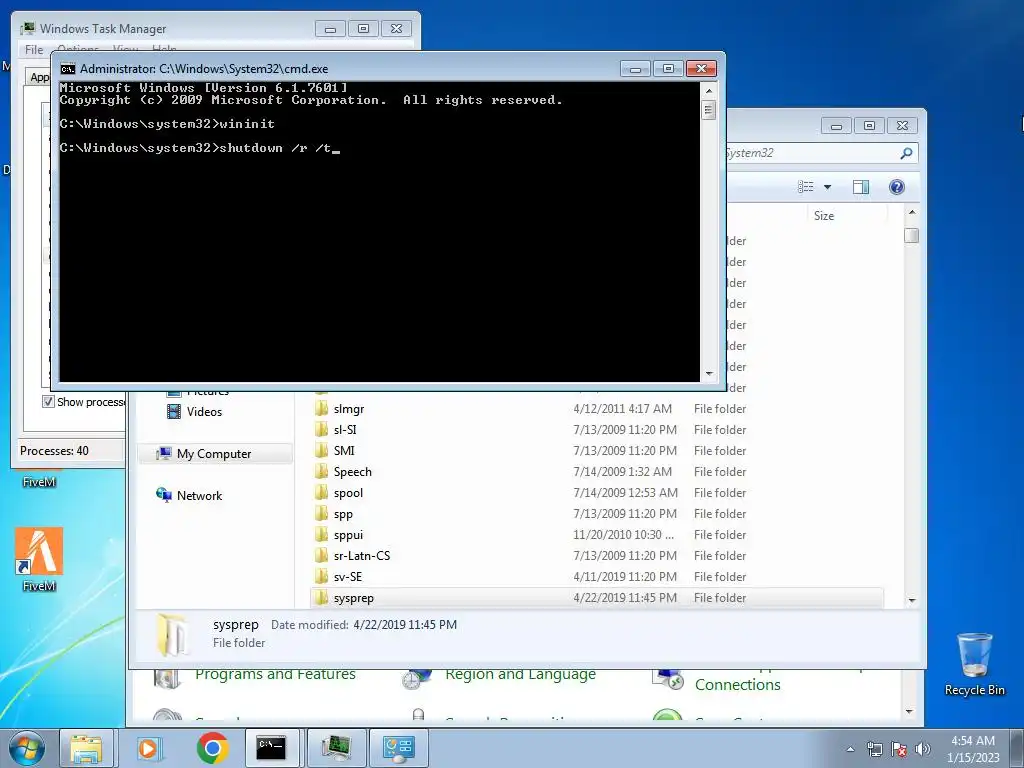Click Explorer file list scroll down arrow
The width and height of the screenshot is (1024, 768).
912,600
